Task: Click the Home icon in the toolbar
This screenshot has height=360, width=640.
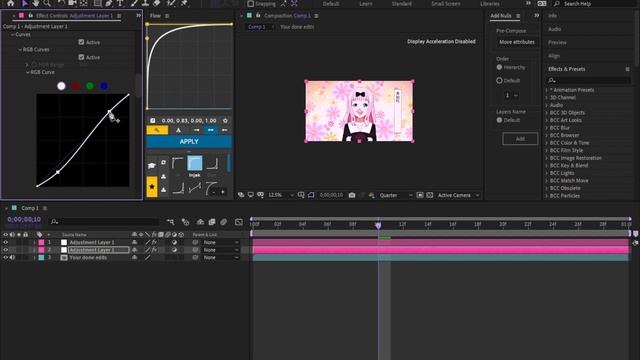Action: pos(10,3)
